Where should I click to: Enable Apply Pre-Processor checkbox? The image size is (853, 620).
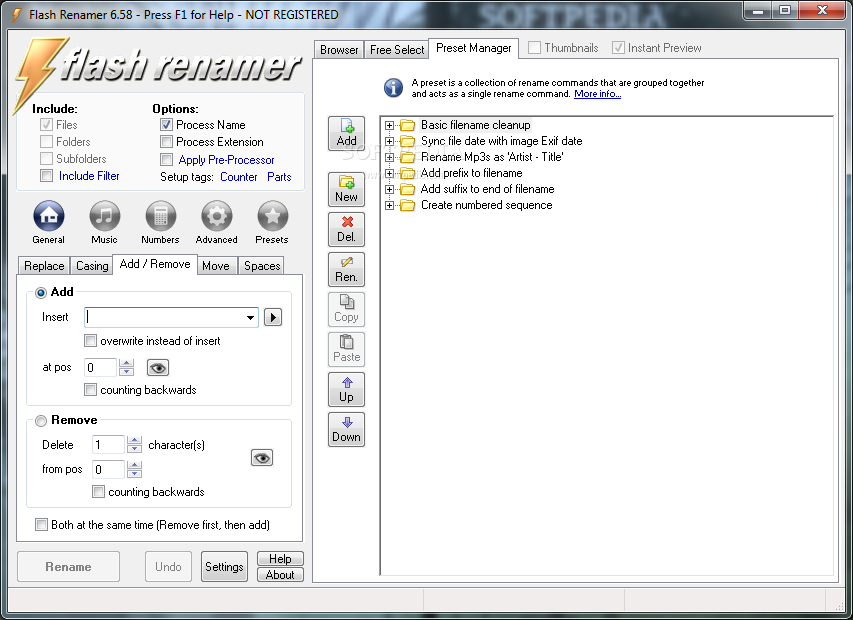pos(166,159)
